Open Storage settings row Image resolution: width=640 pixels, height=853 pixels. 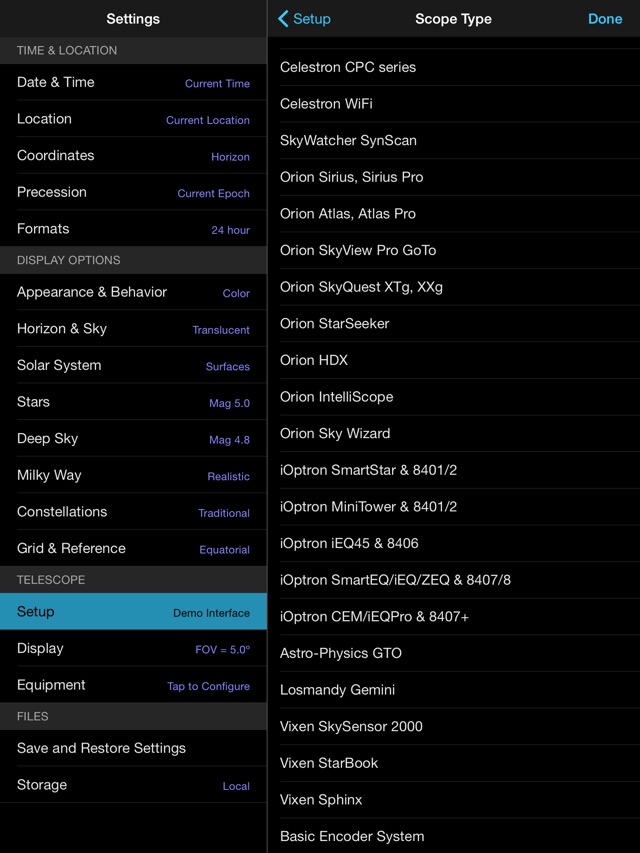133,784
